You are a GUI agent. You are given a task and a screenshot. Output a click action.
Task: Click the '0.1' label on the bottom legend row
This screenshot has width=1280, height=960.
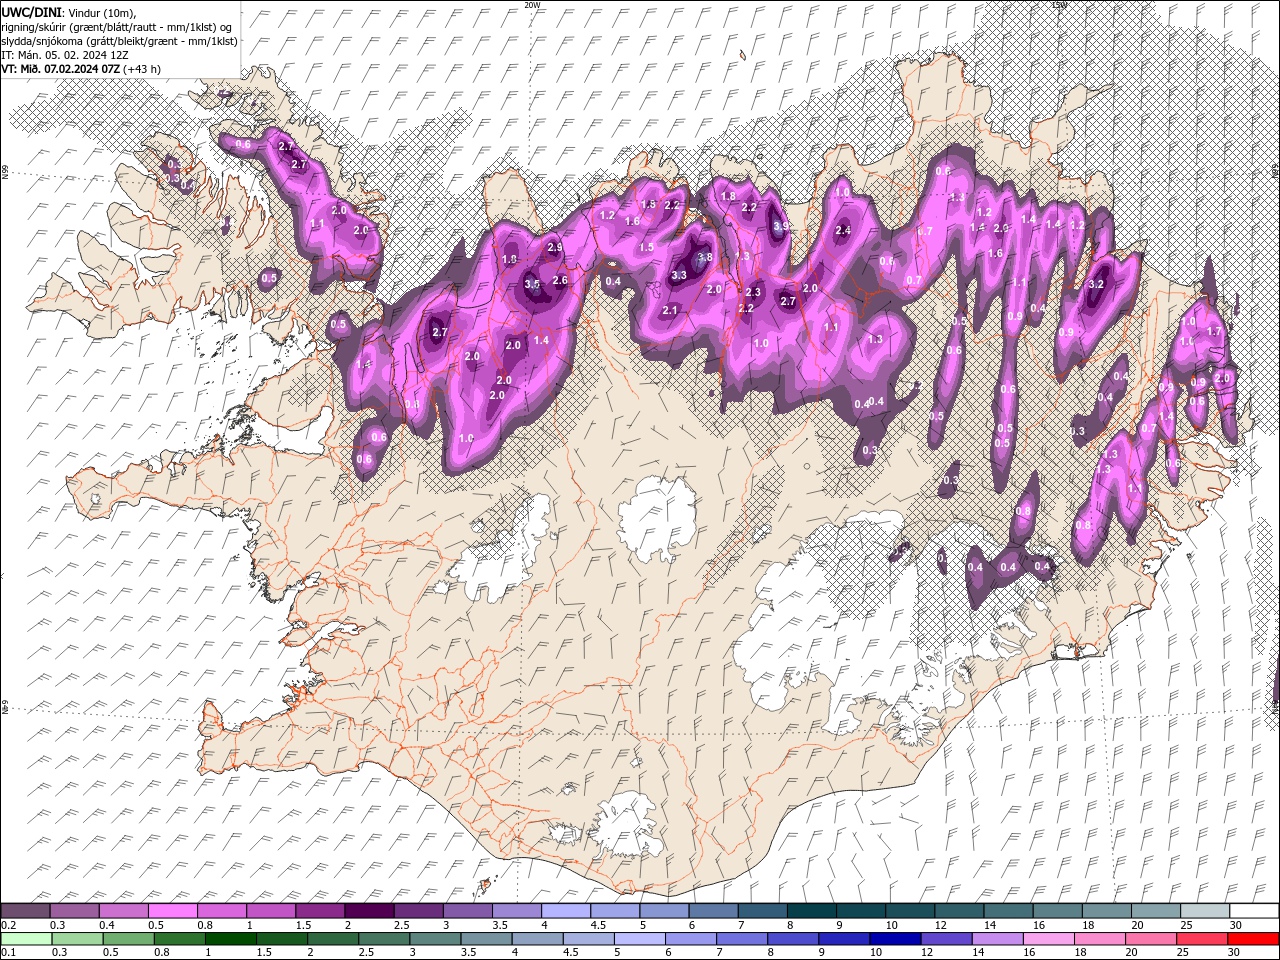pyautogui.click(x=8, y=952)
